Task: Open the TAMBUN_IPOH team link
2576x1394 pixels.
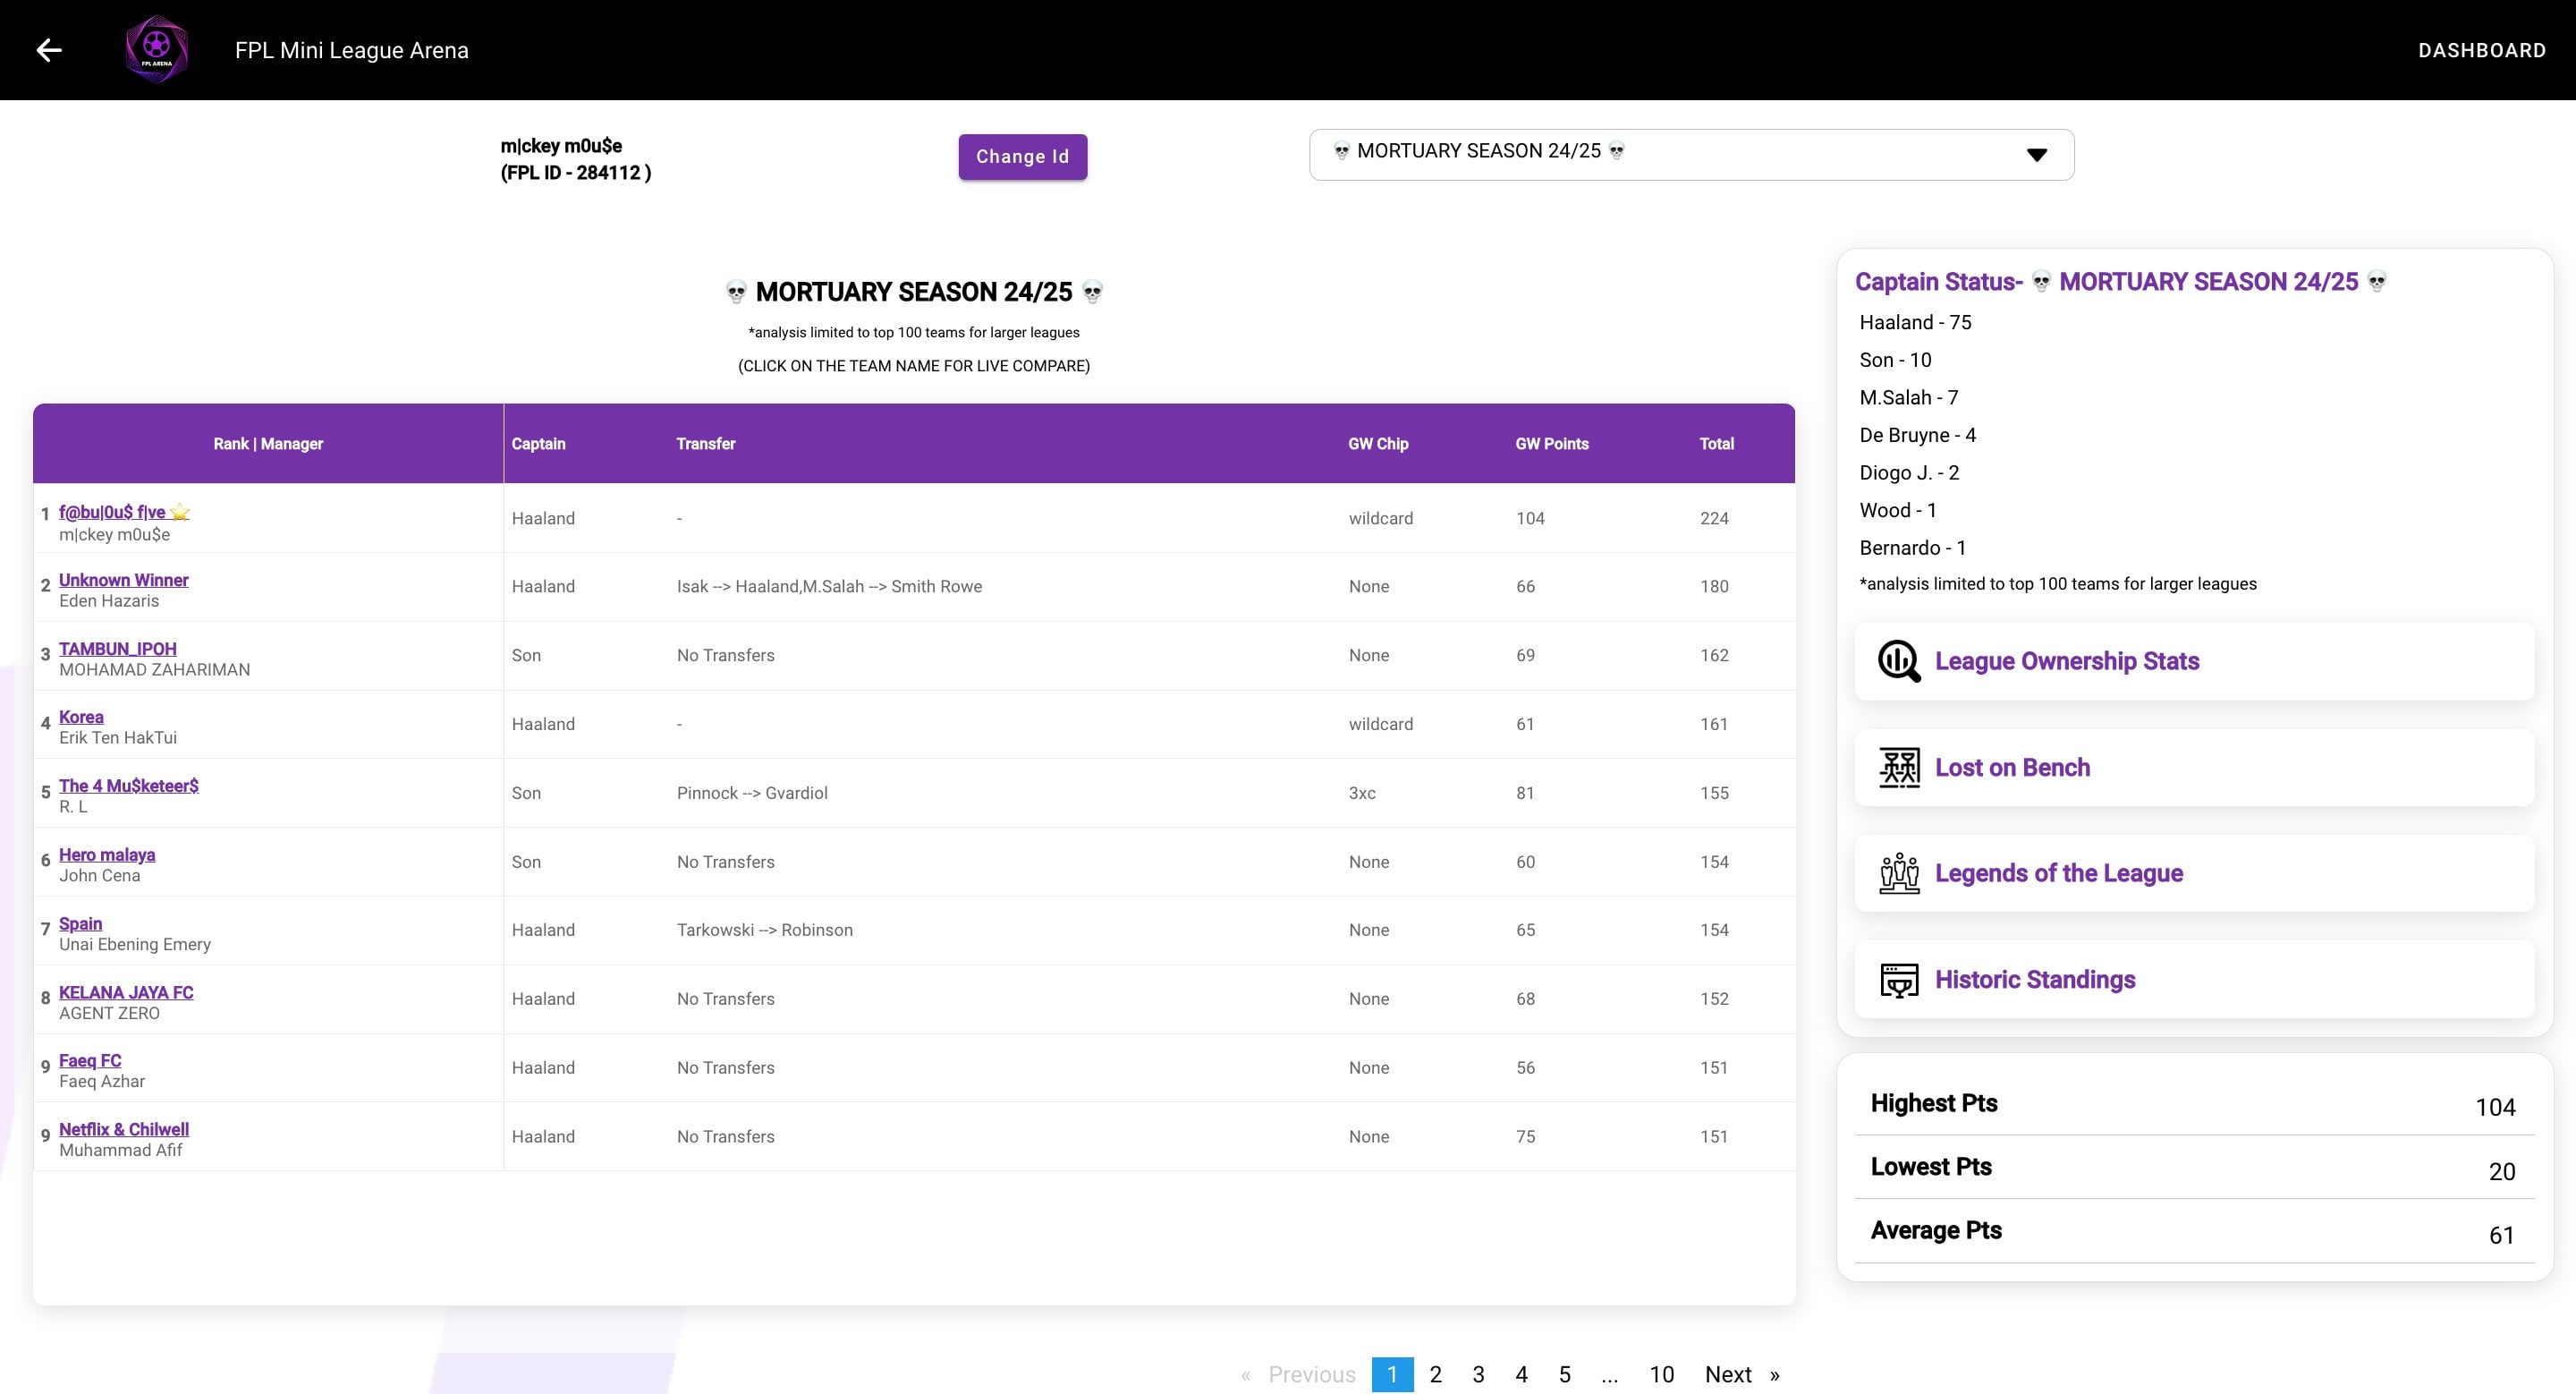Action: click(x=117, y=649)
